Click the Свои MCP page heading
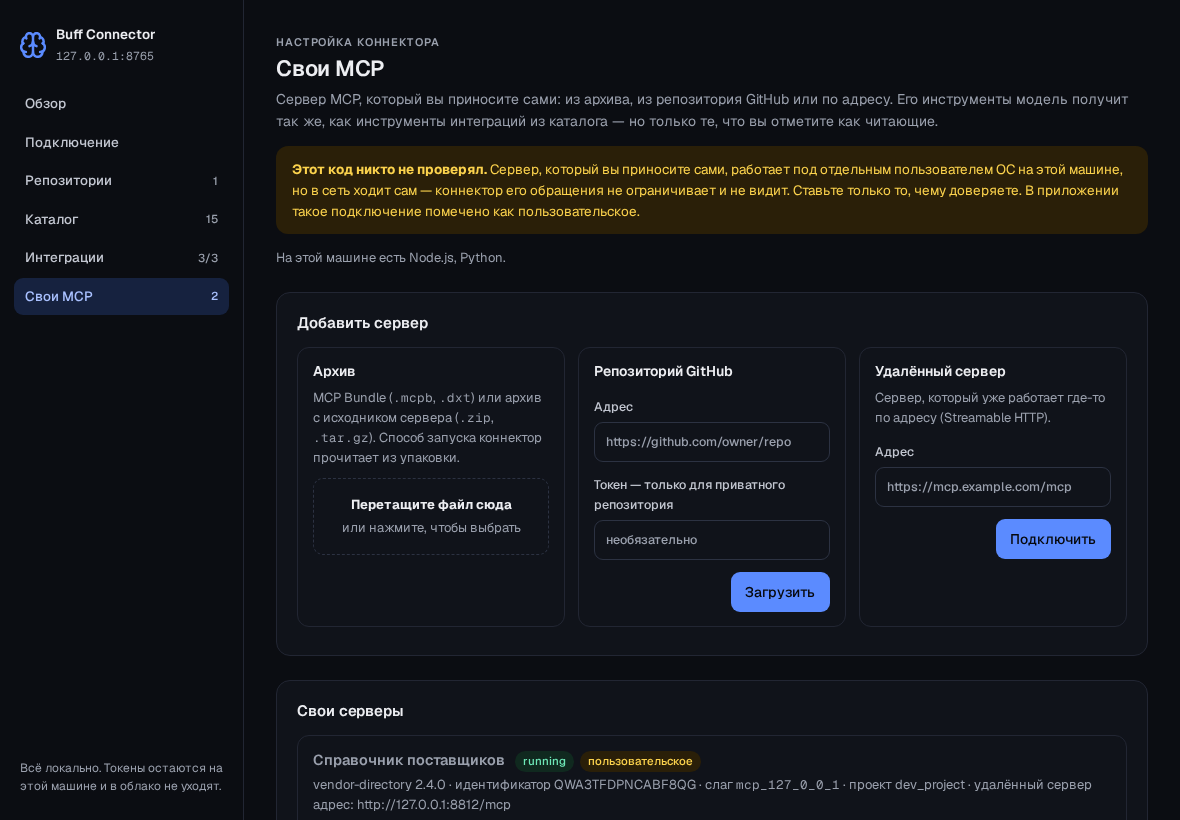This screenshot has width=1180, height=820. (x=330, y=68)
